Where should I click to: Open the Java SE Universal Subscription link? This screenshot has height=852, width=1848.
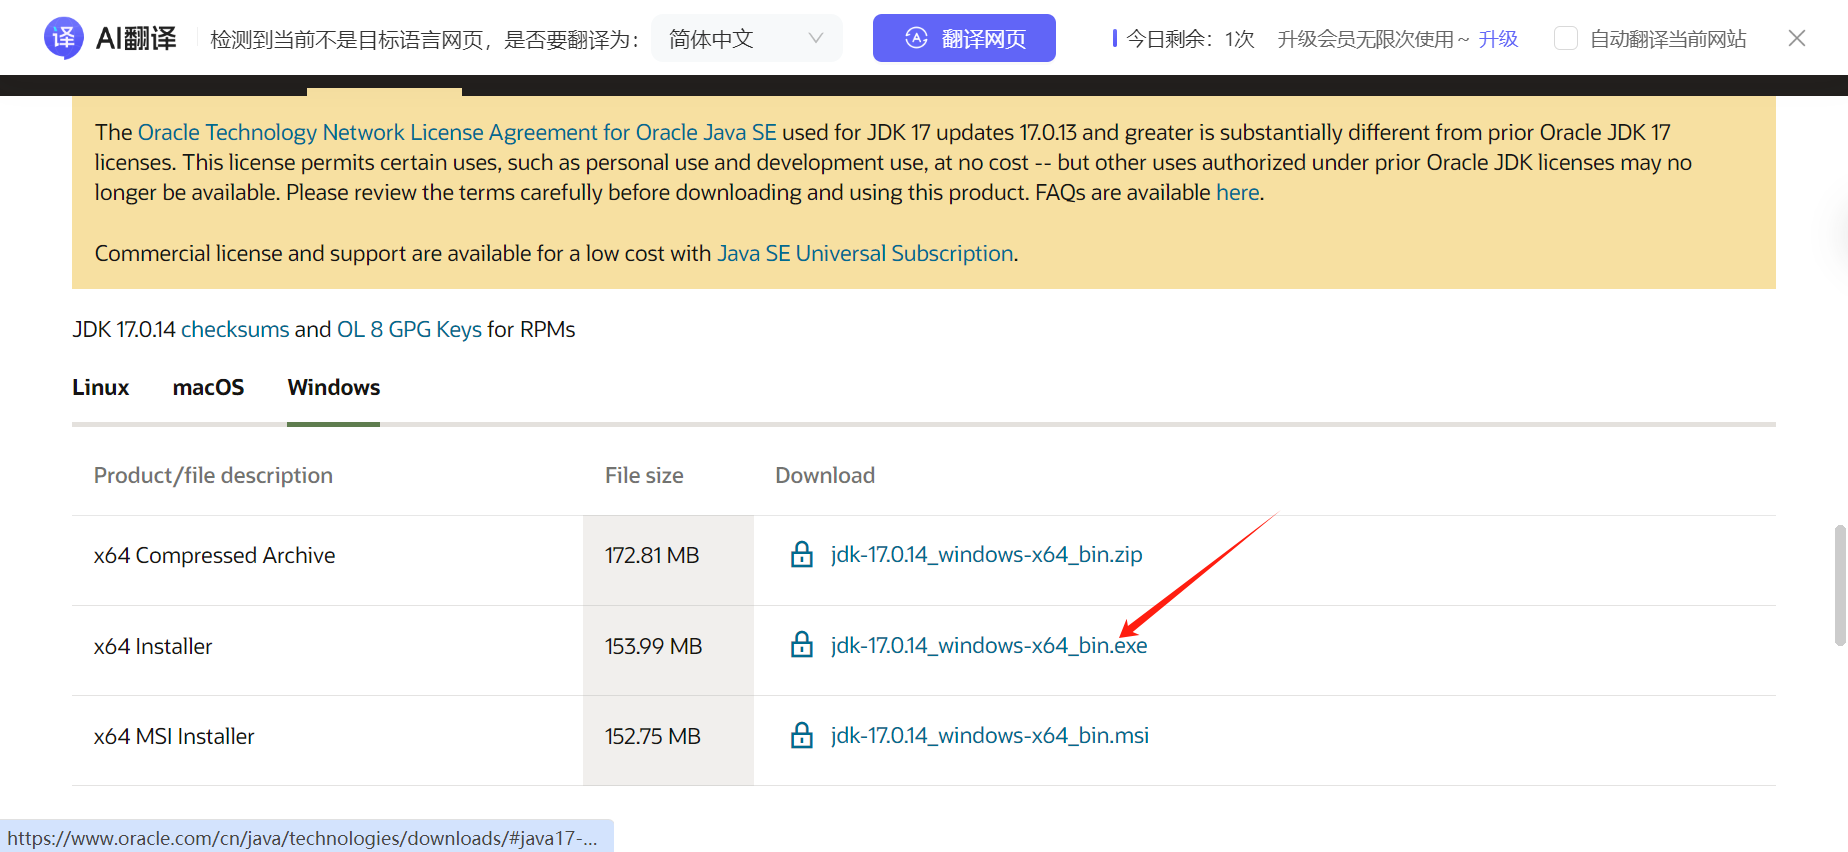[x=865, y=253]
